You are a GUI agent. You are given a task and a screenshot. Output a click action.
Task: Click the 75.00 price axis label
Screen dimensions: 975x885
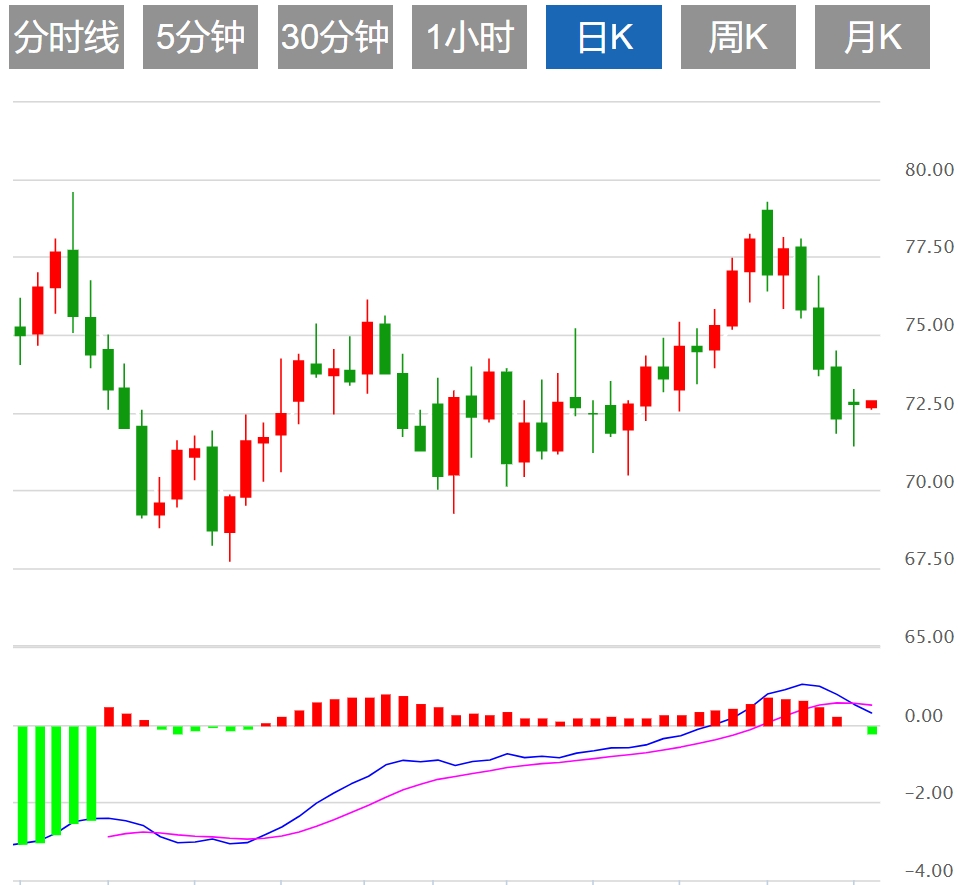coord(929,325)
